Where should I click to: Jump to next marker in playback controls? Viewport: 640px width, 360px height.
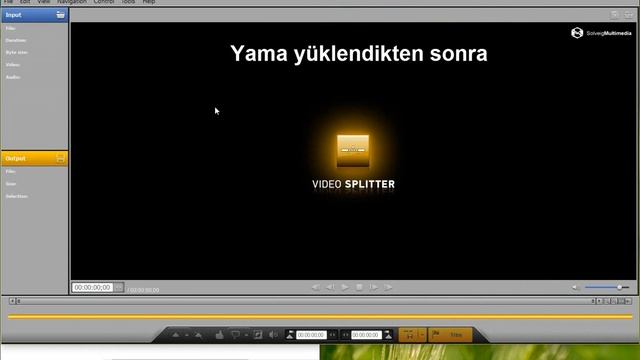[x=388, y=287]
